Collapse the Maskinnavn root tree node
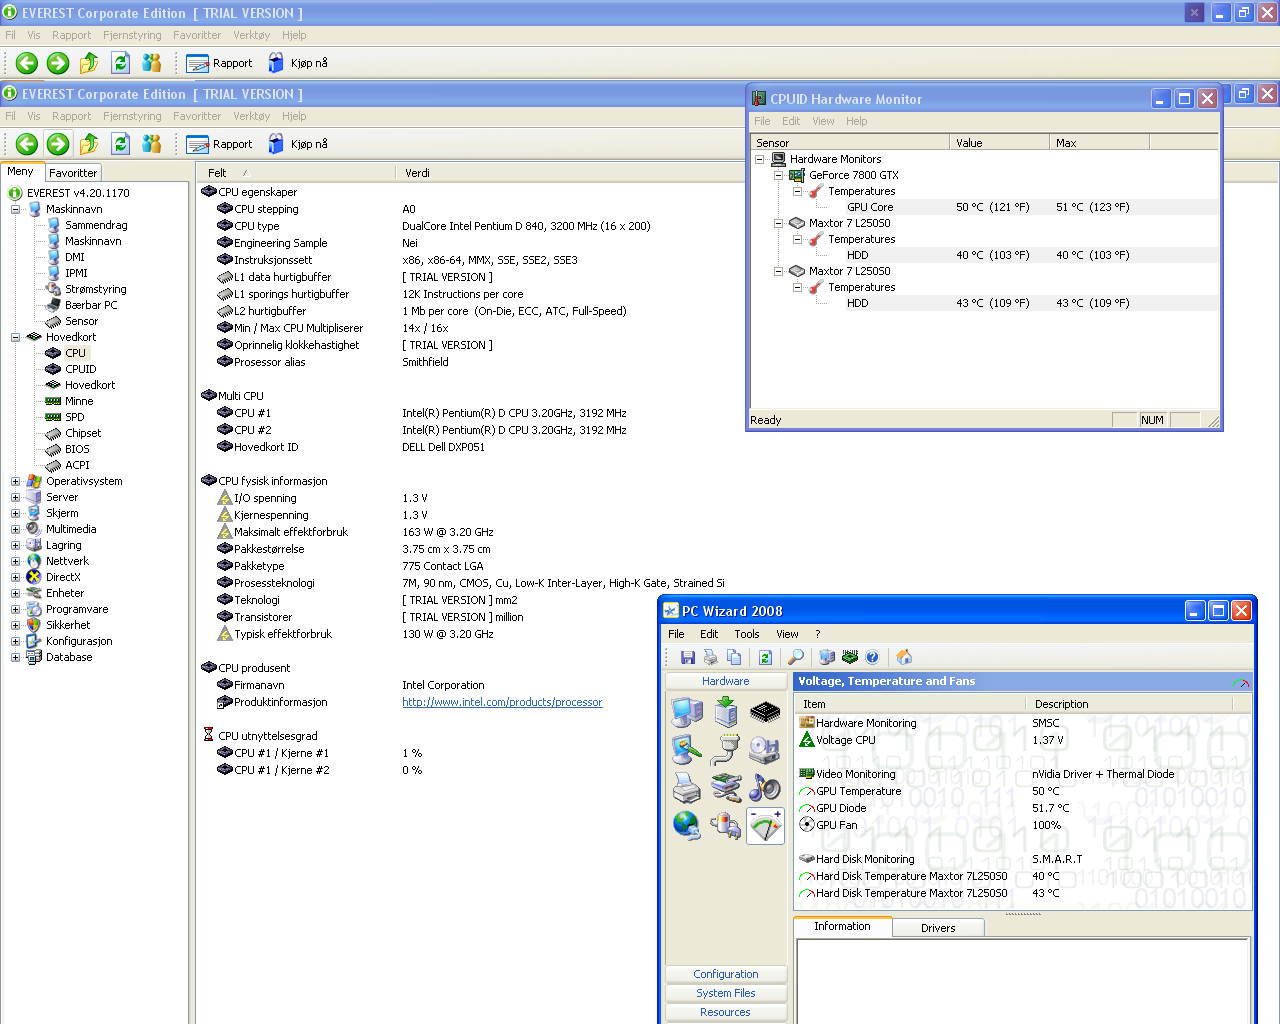This screenshot has width=1280, height=1024. click(16, 209)
